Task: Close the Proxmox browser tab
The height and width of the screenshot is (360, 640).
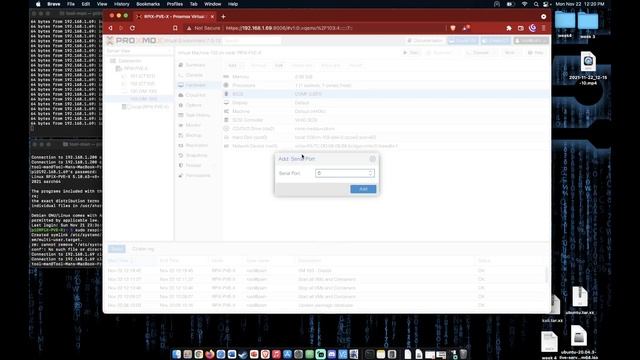Action: click(212, 17)
